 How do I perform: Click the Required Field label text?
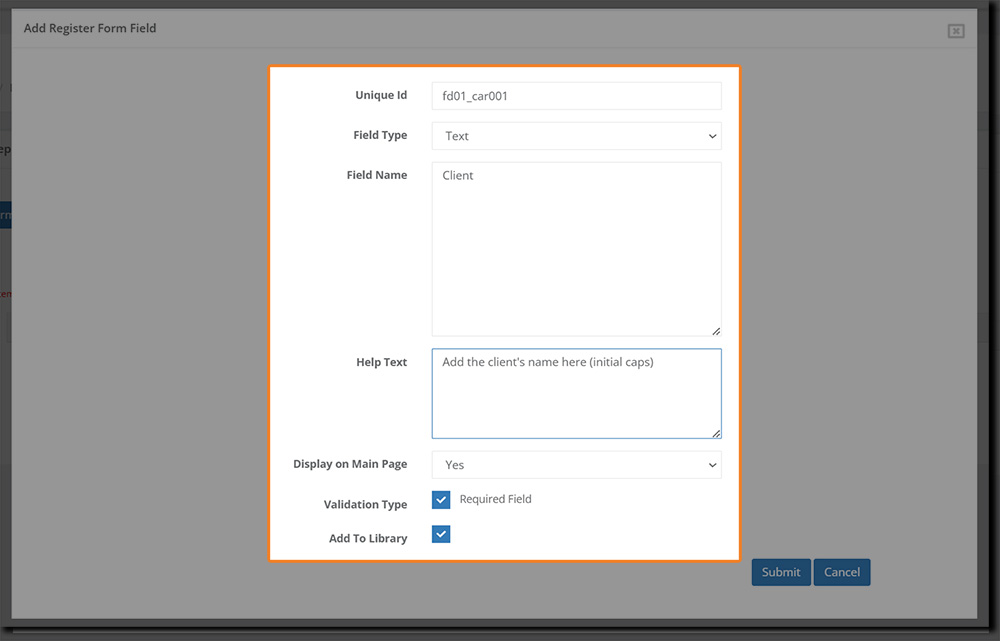coord(495,499)
